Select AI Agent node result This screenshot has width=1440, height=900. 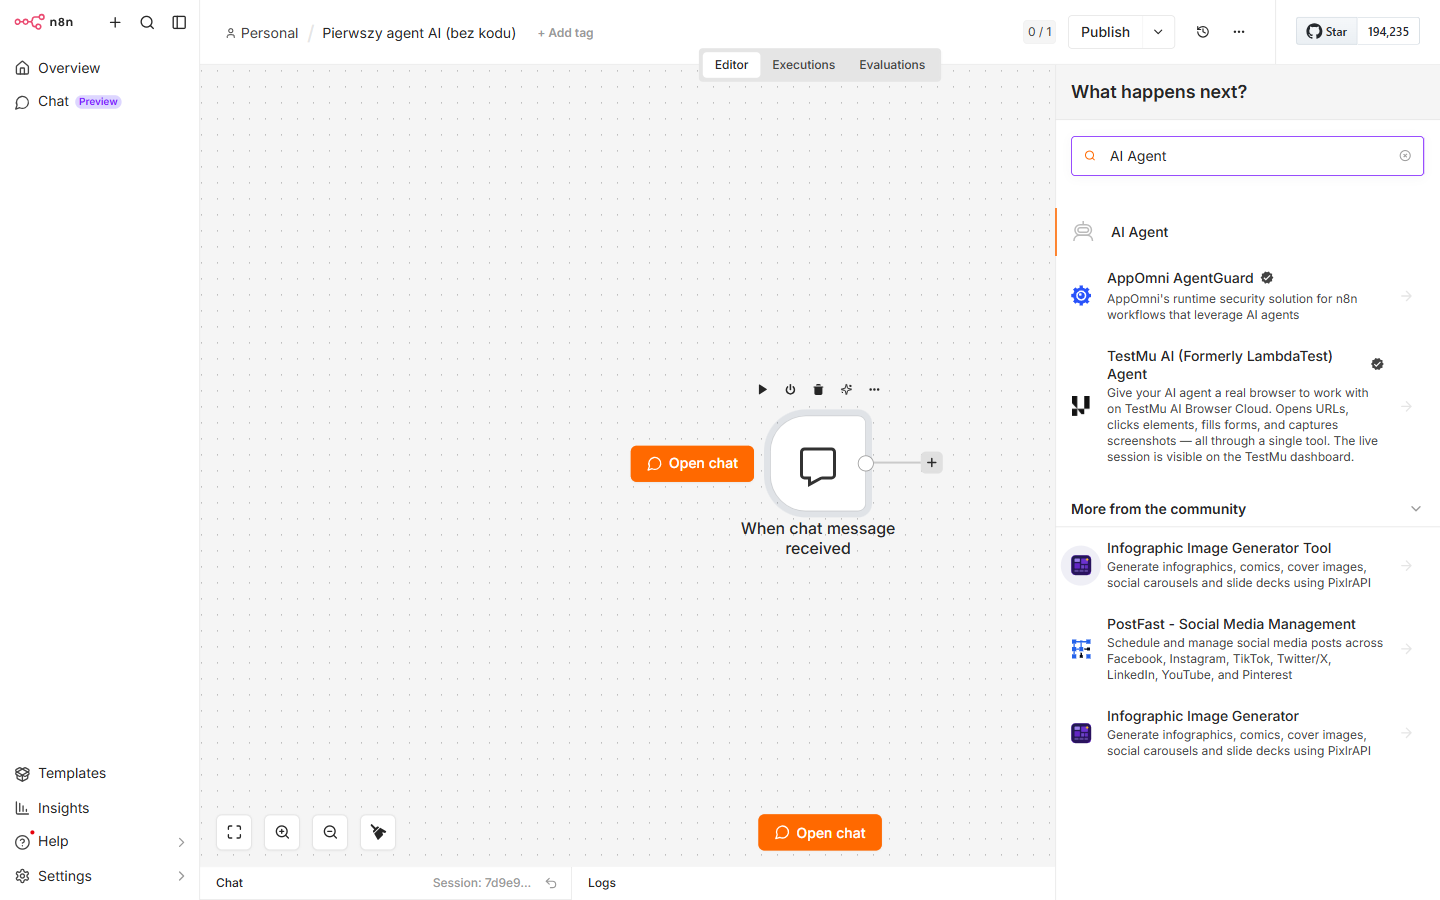pos(1248,232)
